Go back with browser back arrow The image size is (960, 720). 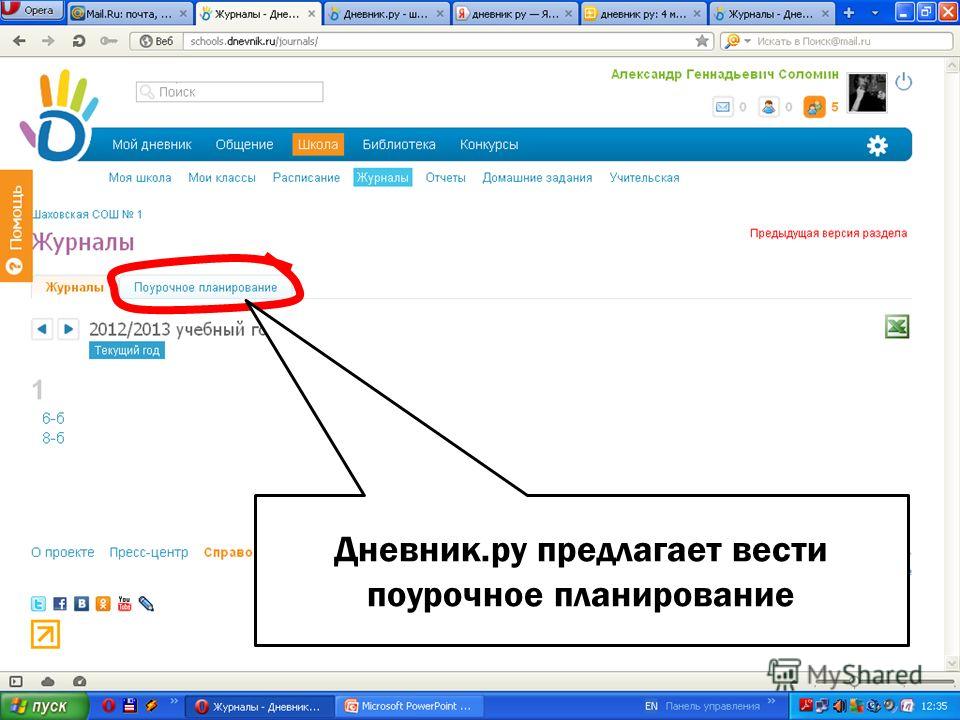pos(20,41)
